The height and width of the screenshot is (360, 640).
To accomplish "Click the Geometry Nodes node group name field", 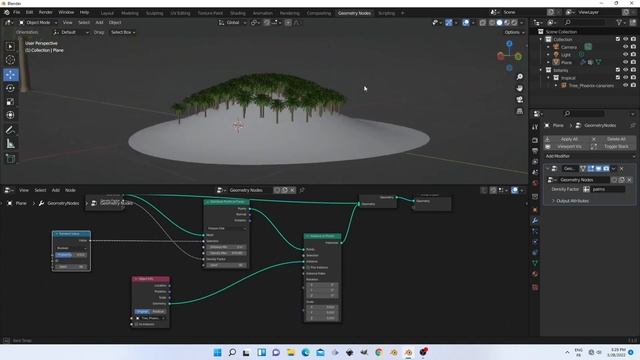I will click(584, 180).
